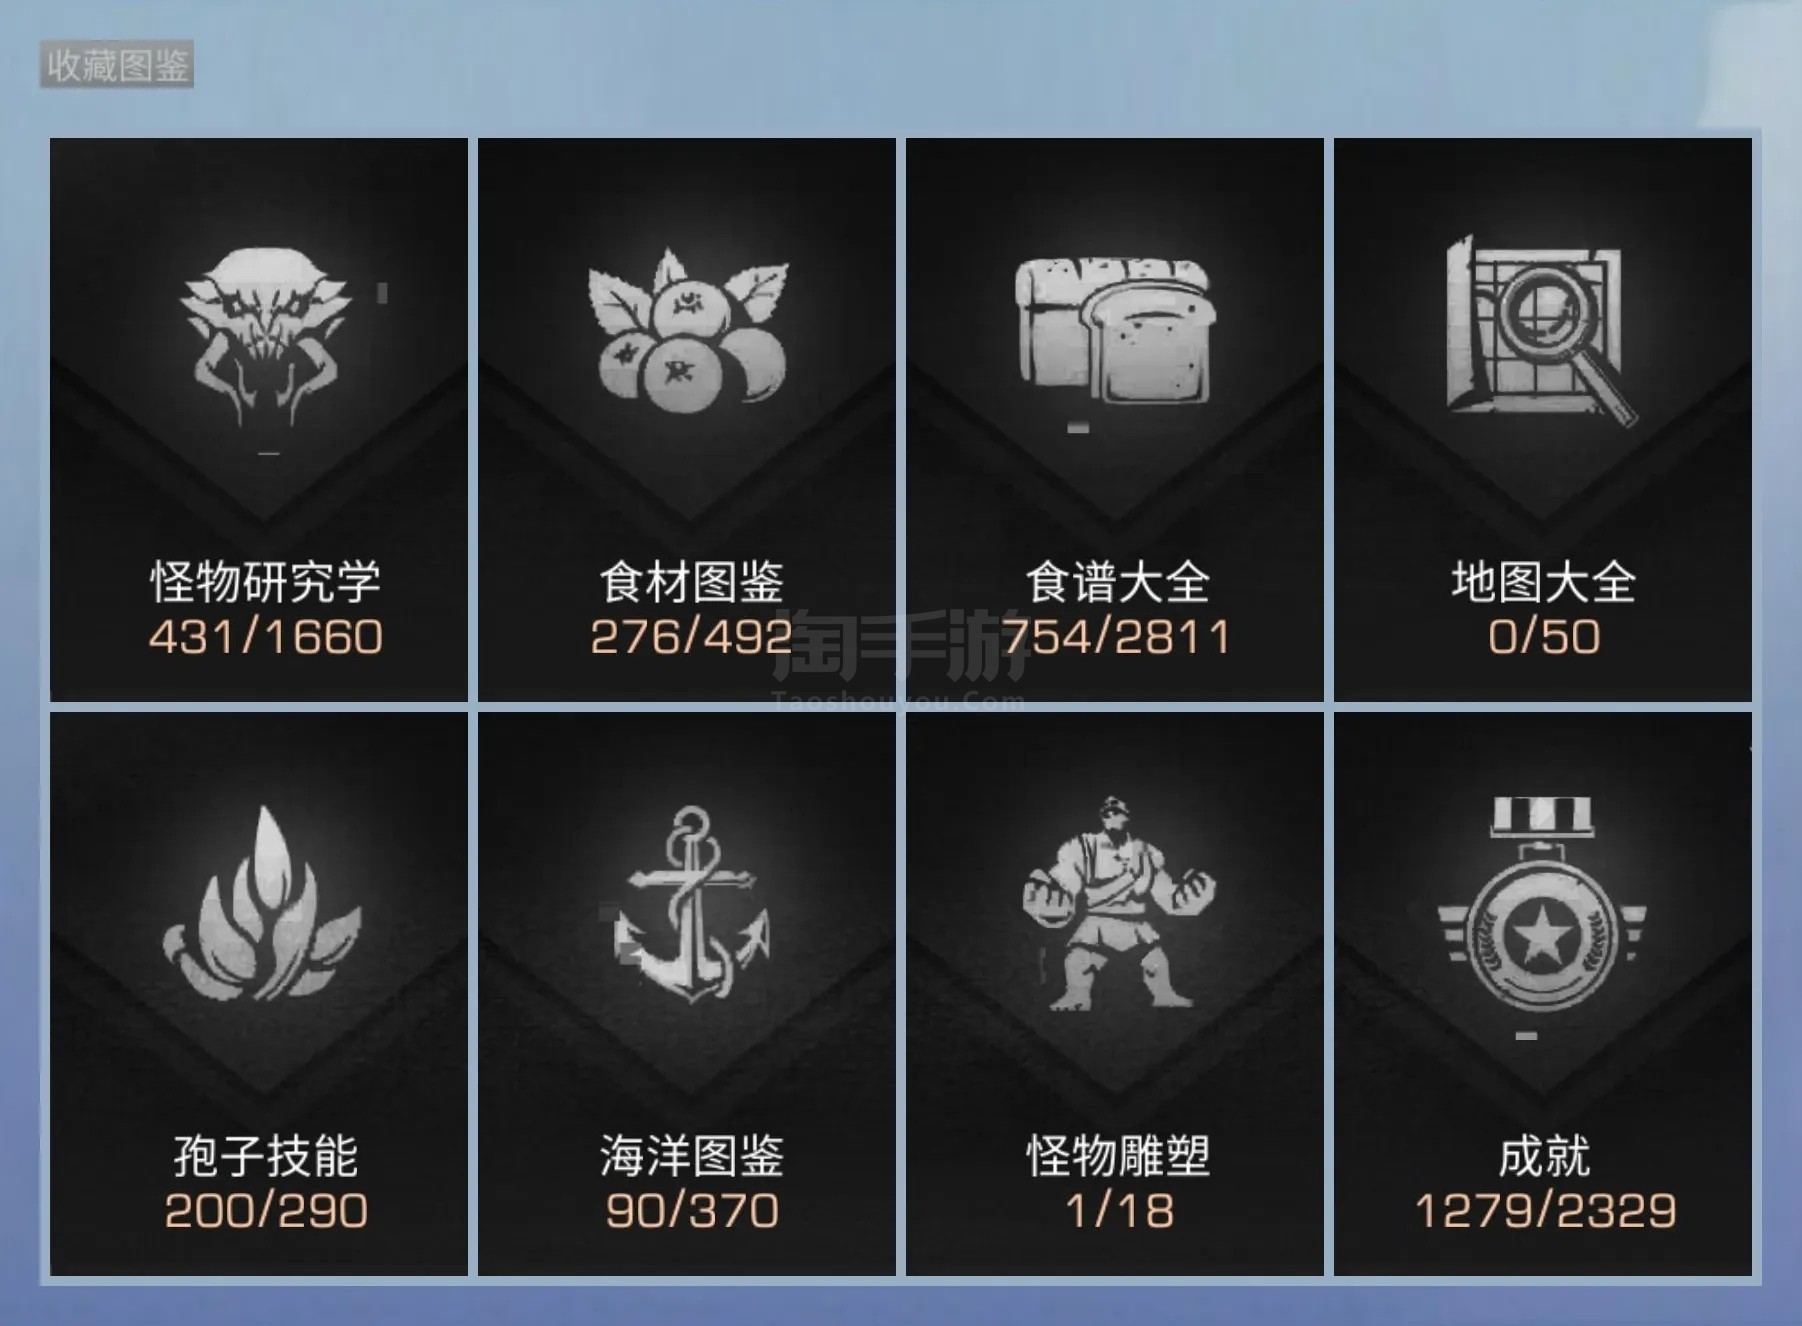Click the ship anchor icon

(690, 905)
